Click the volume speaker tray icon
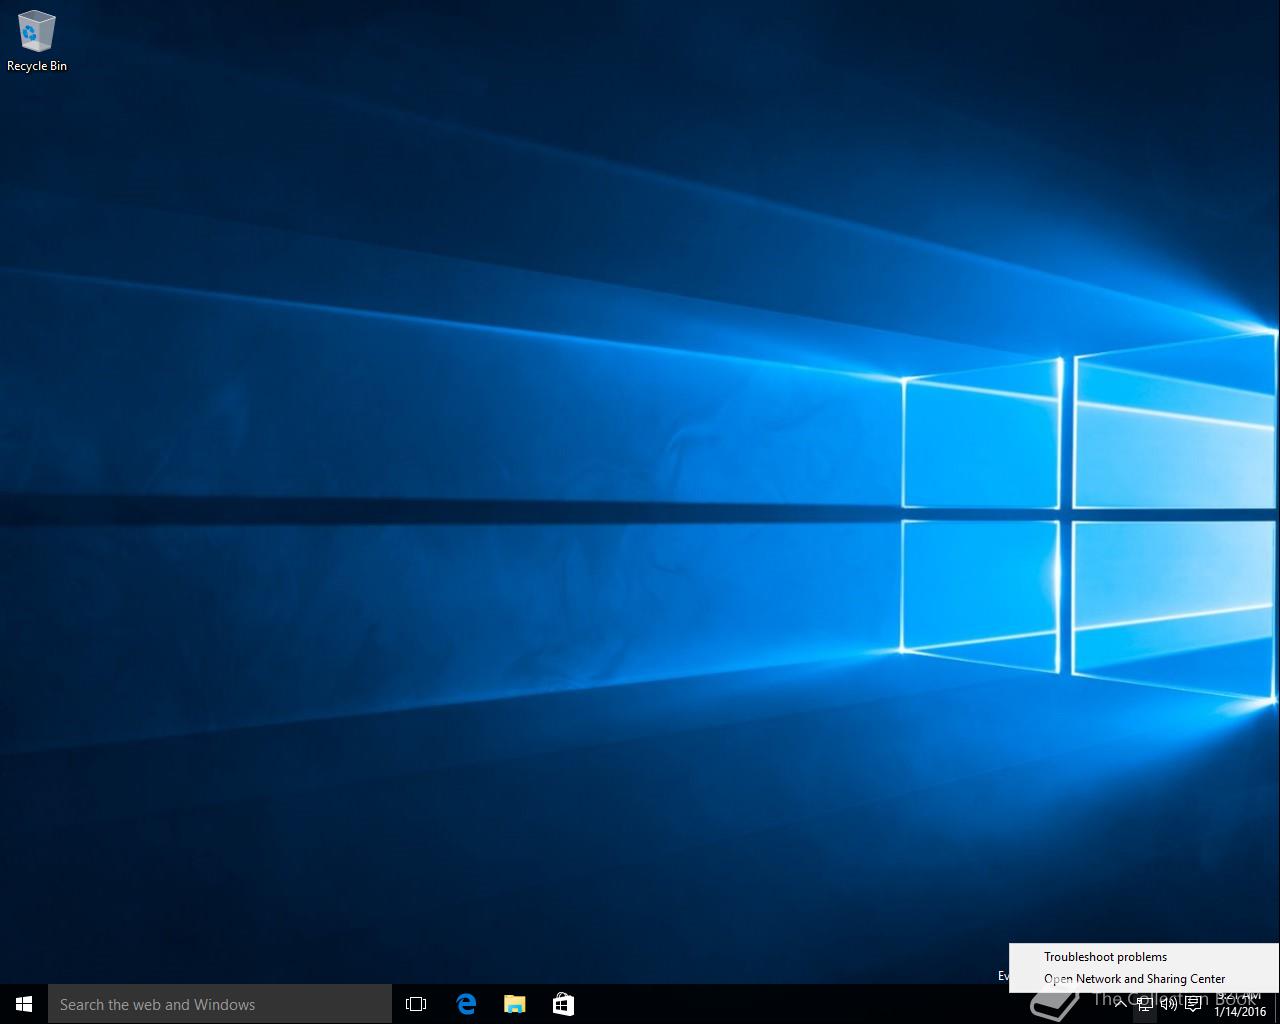This screenshot has height=1024, width=1280. [1168, 1005]
